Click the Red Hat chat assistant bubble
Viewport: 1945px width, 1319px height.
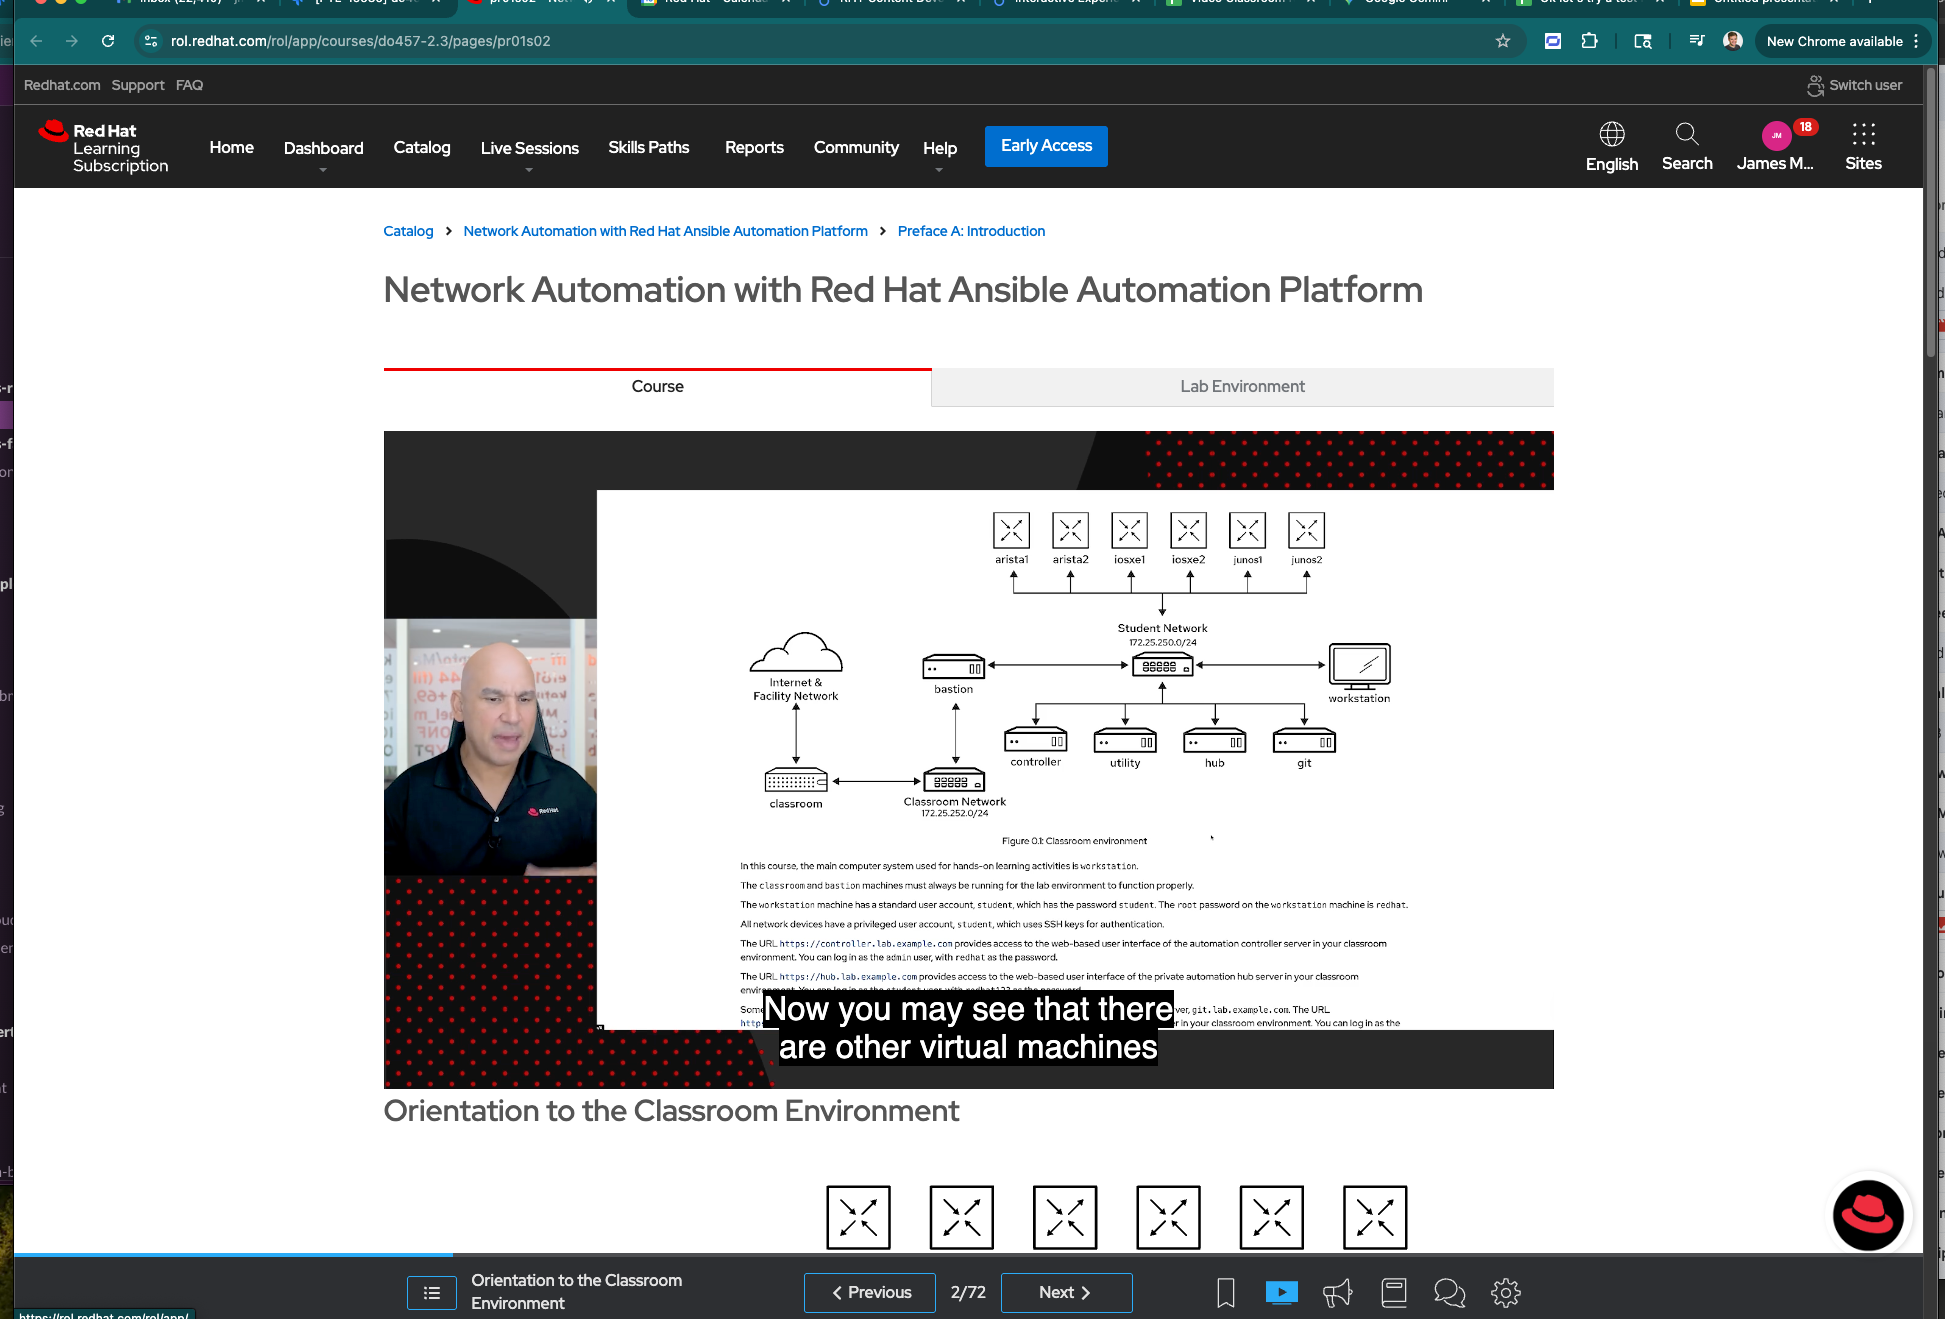pos(1867,1214)
